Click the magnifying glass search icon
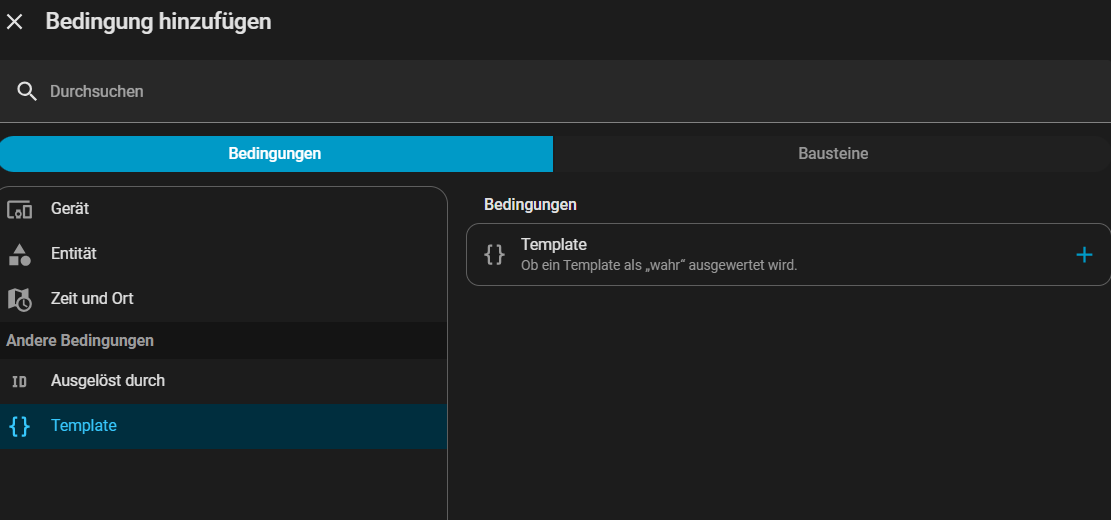 [x=27, y=92]
